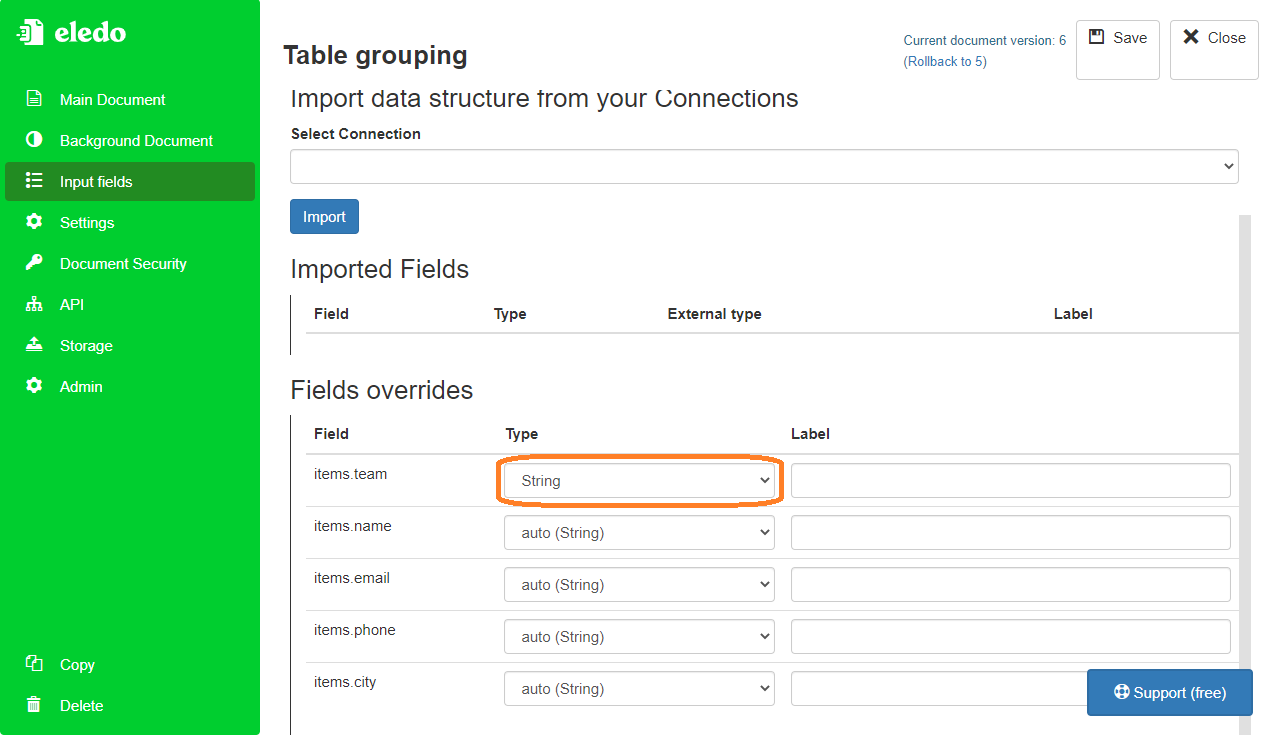The image size is (1281, 735).
Task: Change the type dropdown for items.email
Action: pos(639,584)
